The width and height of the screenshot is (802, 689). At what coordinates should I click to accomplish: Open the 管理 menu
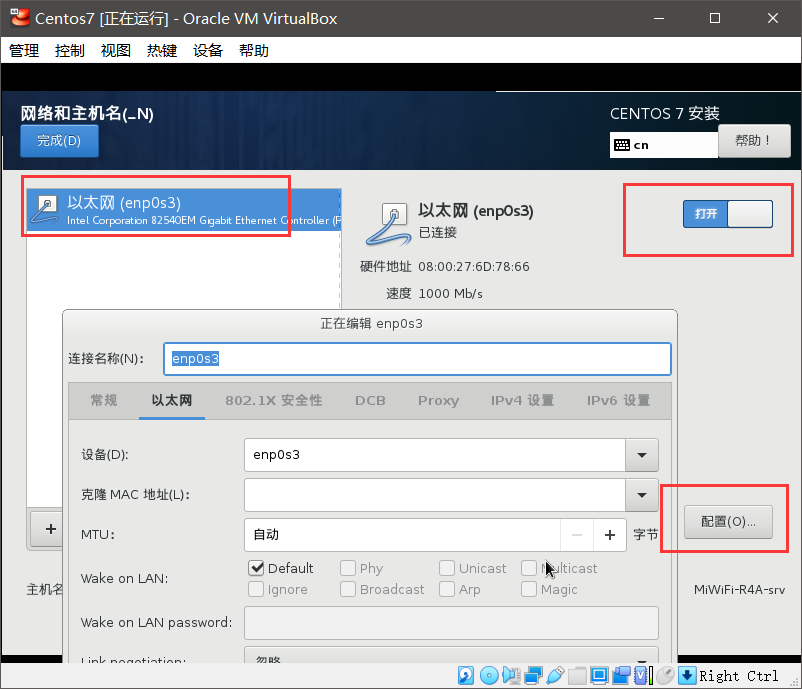[24, 50]
